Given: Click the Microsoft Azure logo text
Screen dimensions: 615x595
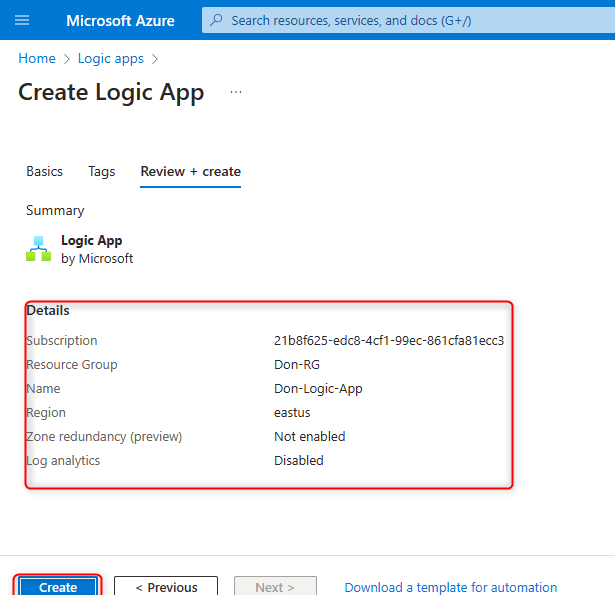Looking at the screenshot, I should point(120,20).
